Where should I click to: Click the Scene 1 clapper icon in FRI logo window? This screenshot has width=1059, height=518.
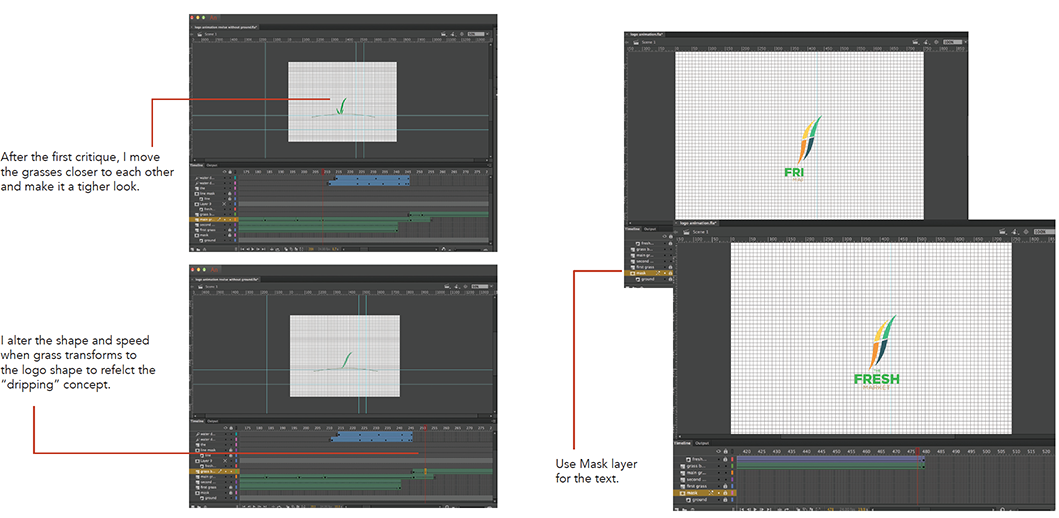coord(636,42)
